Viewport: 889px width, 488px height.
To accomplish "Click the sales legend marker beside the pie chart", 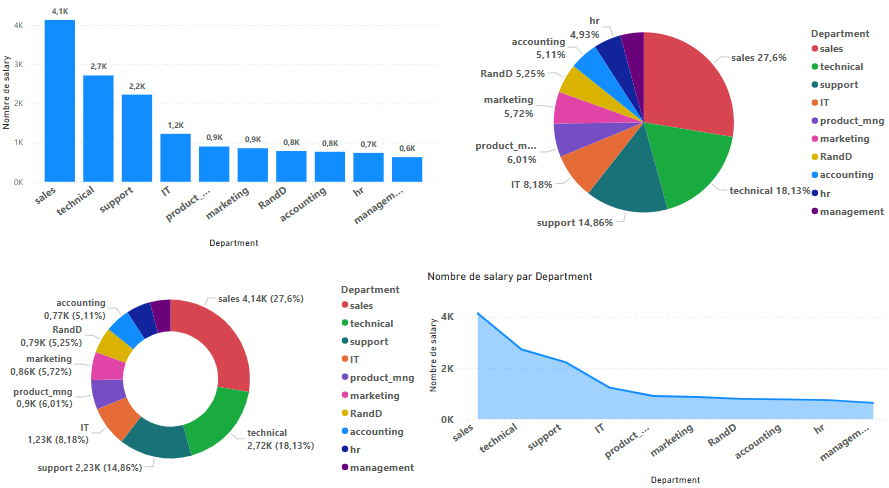I will coord(815,49).
